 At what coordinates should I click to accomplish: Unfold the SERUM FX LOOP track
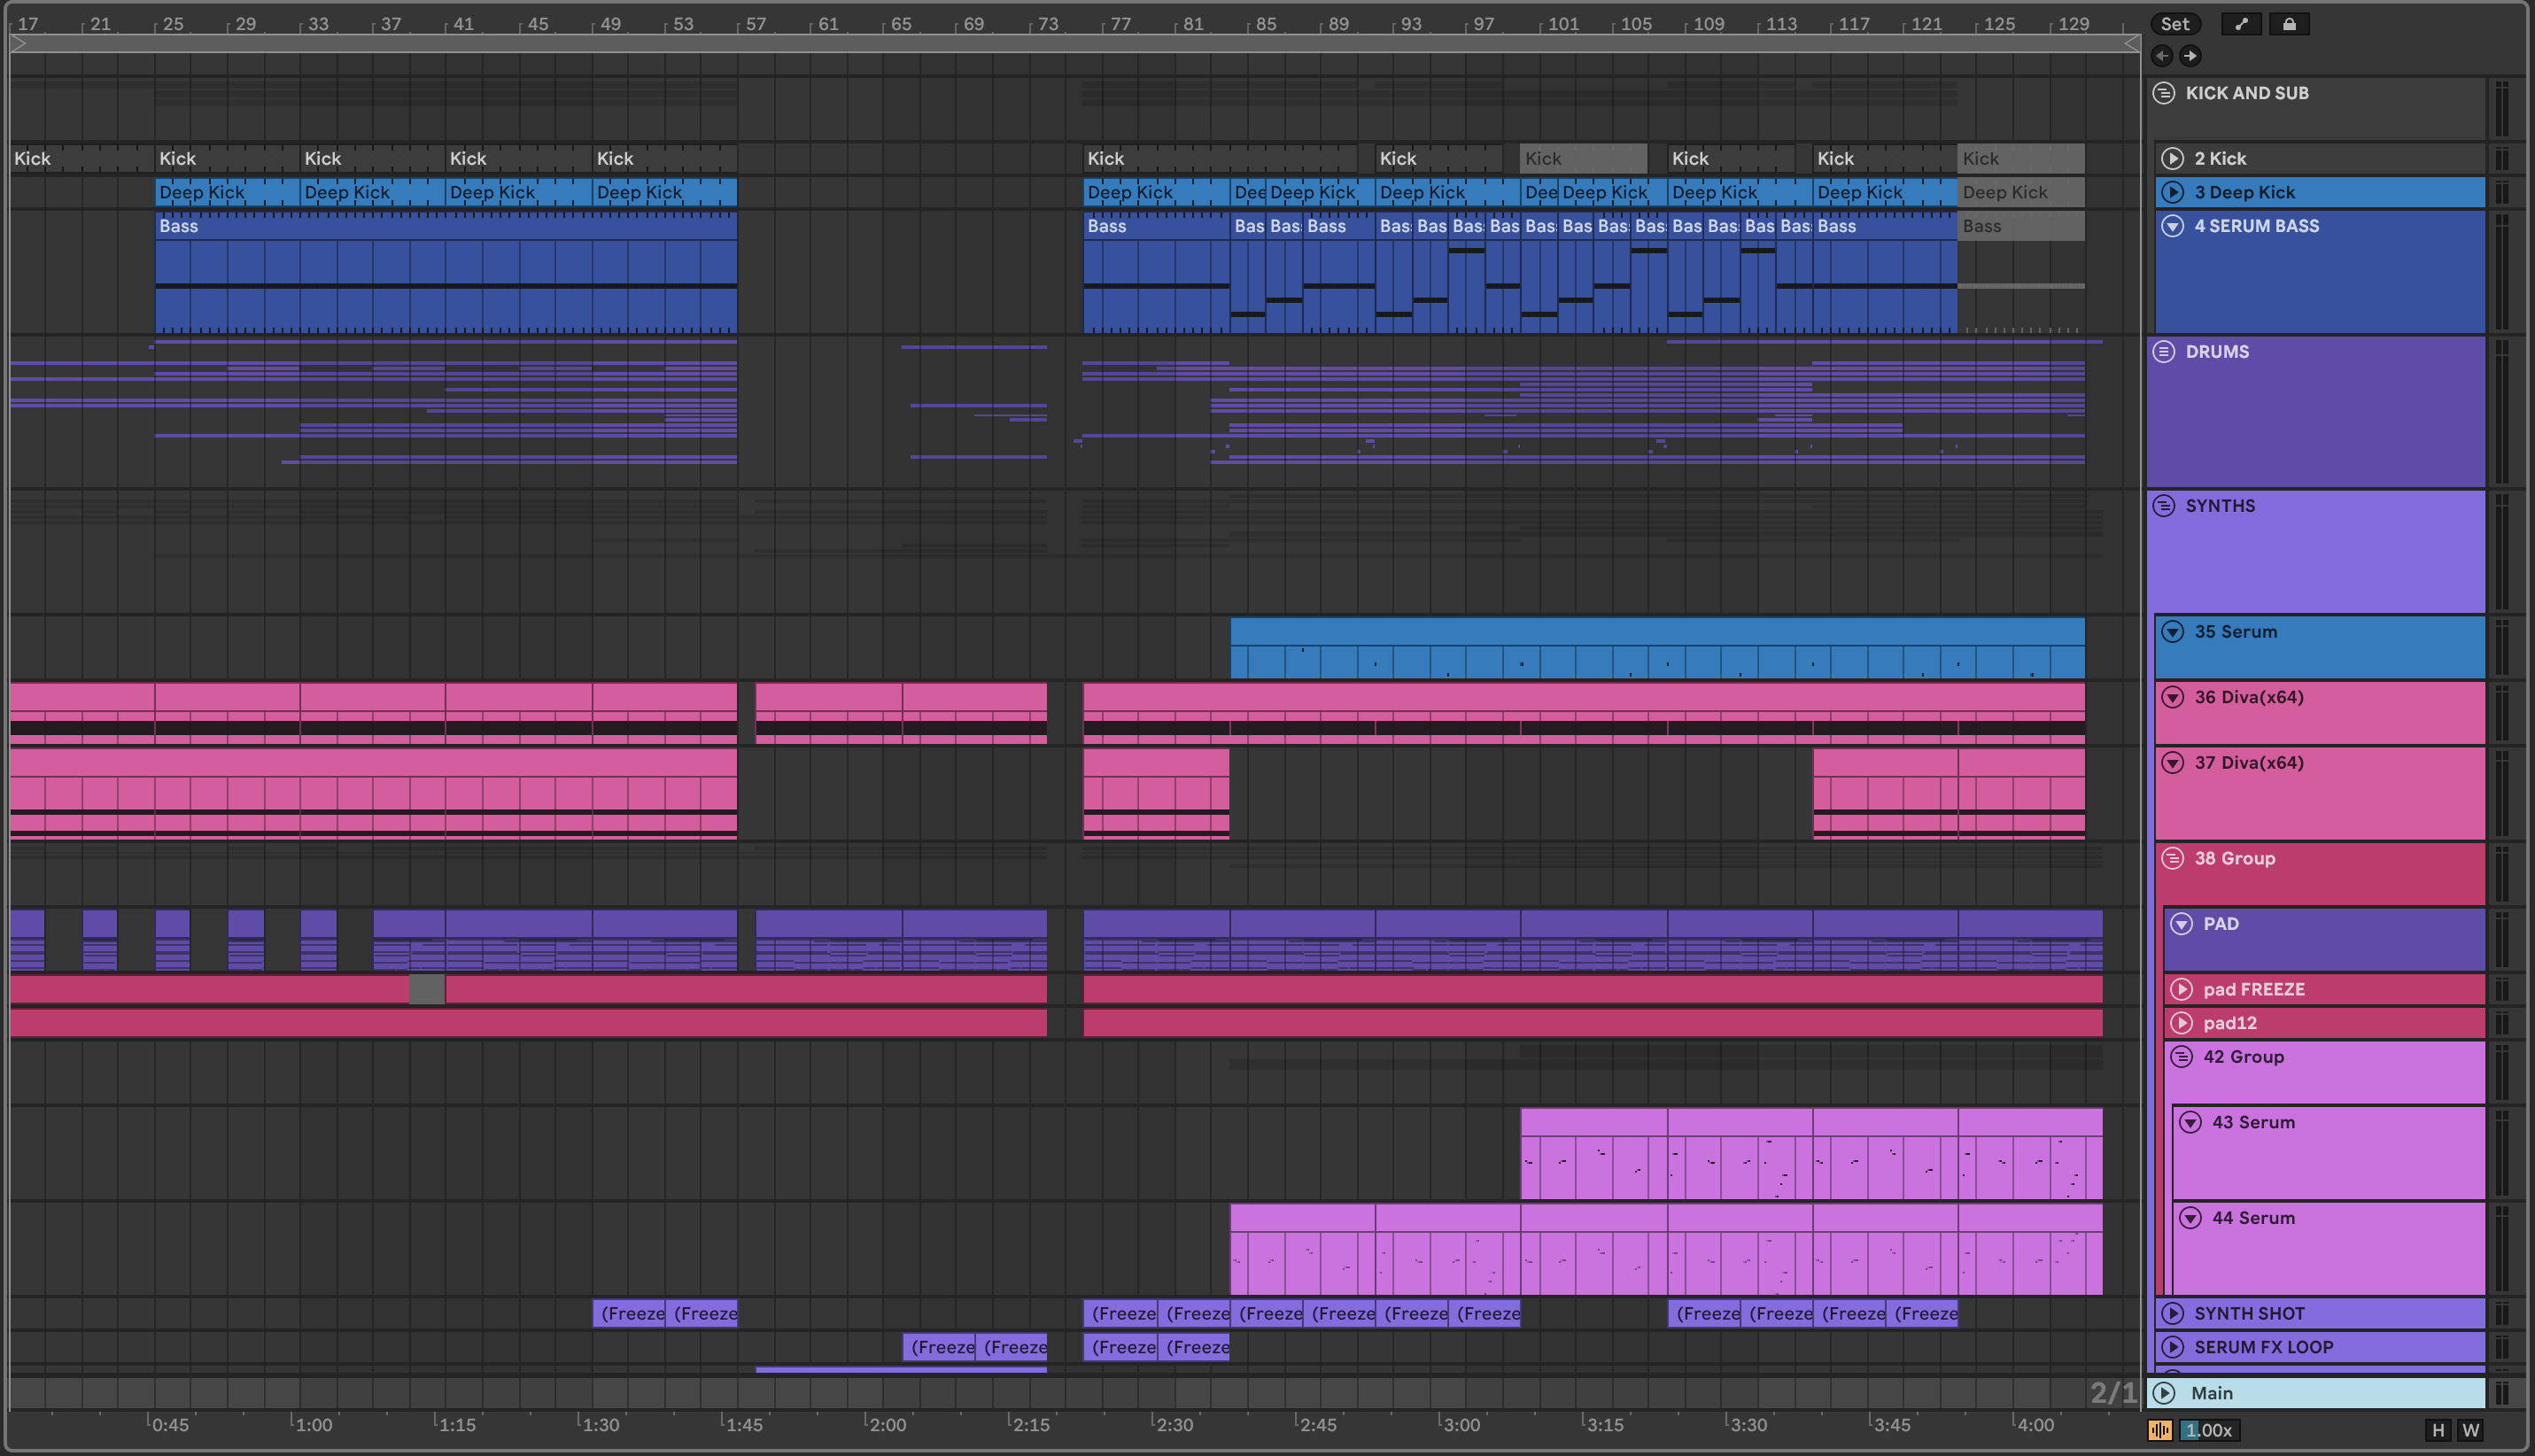pyautogui.click(x=2172, y=1347)
